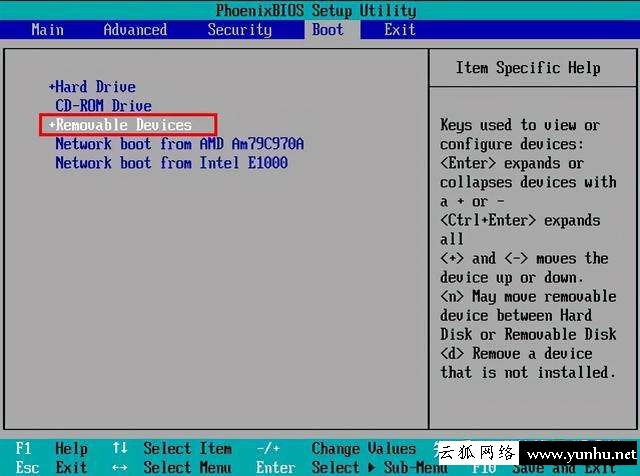
Task: Go to the Exit tab
Action: point(400,30)
